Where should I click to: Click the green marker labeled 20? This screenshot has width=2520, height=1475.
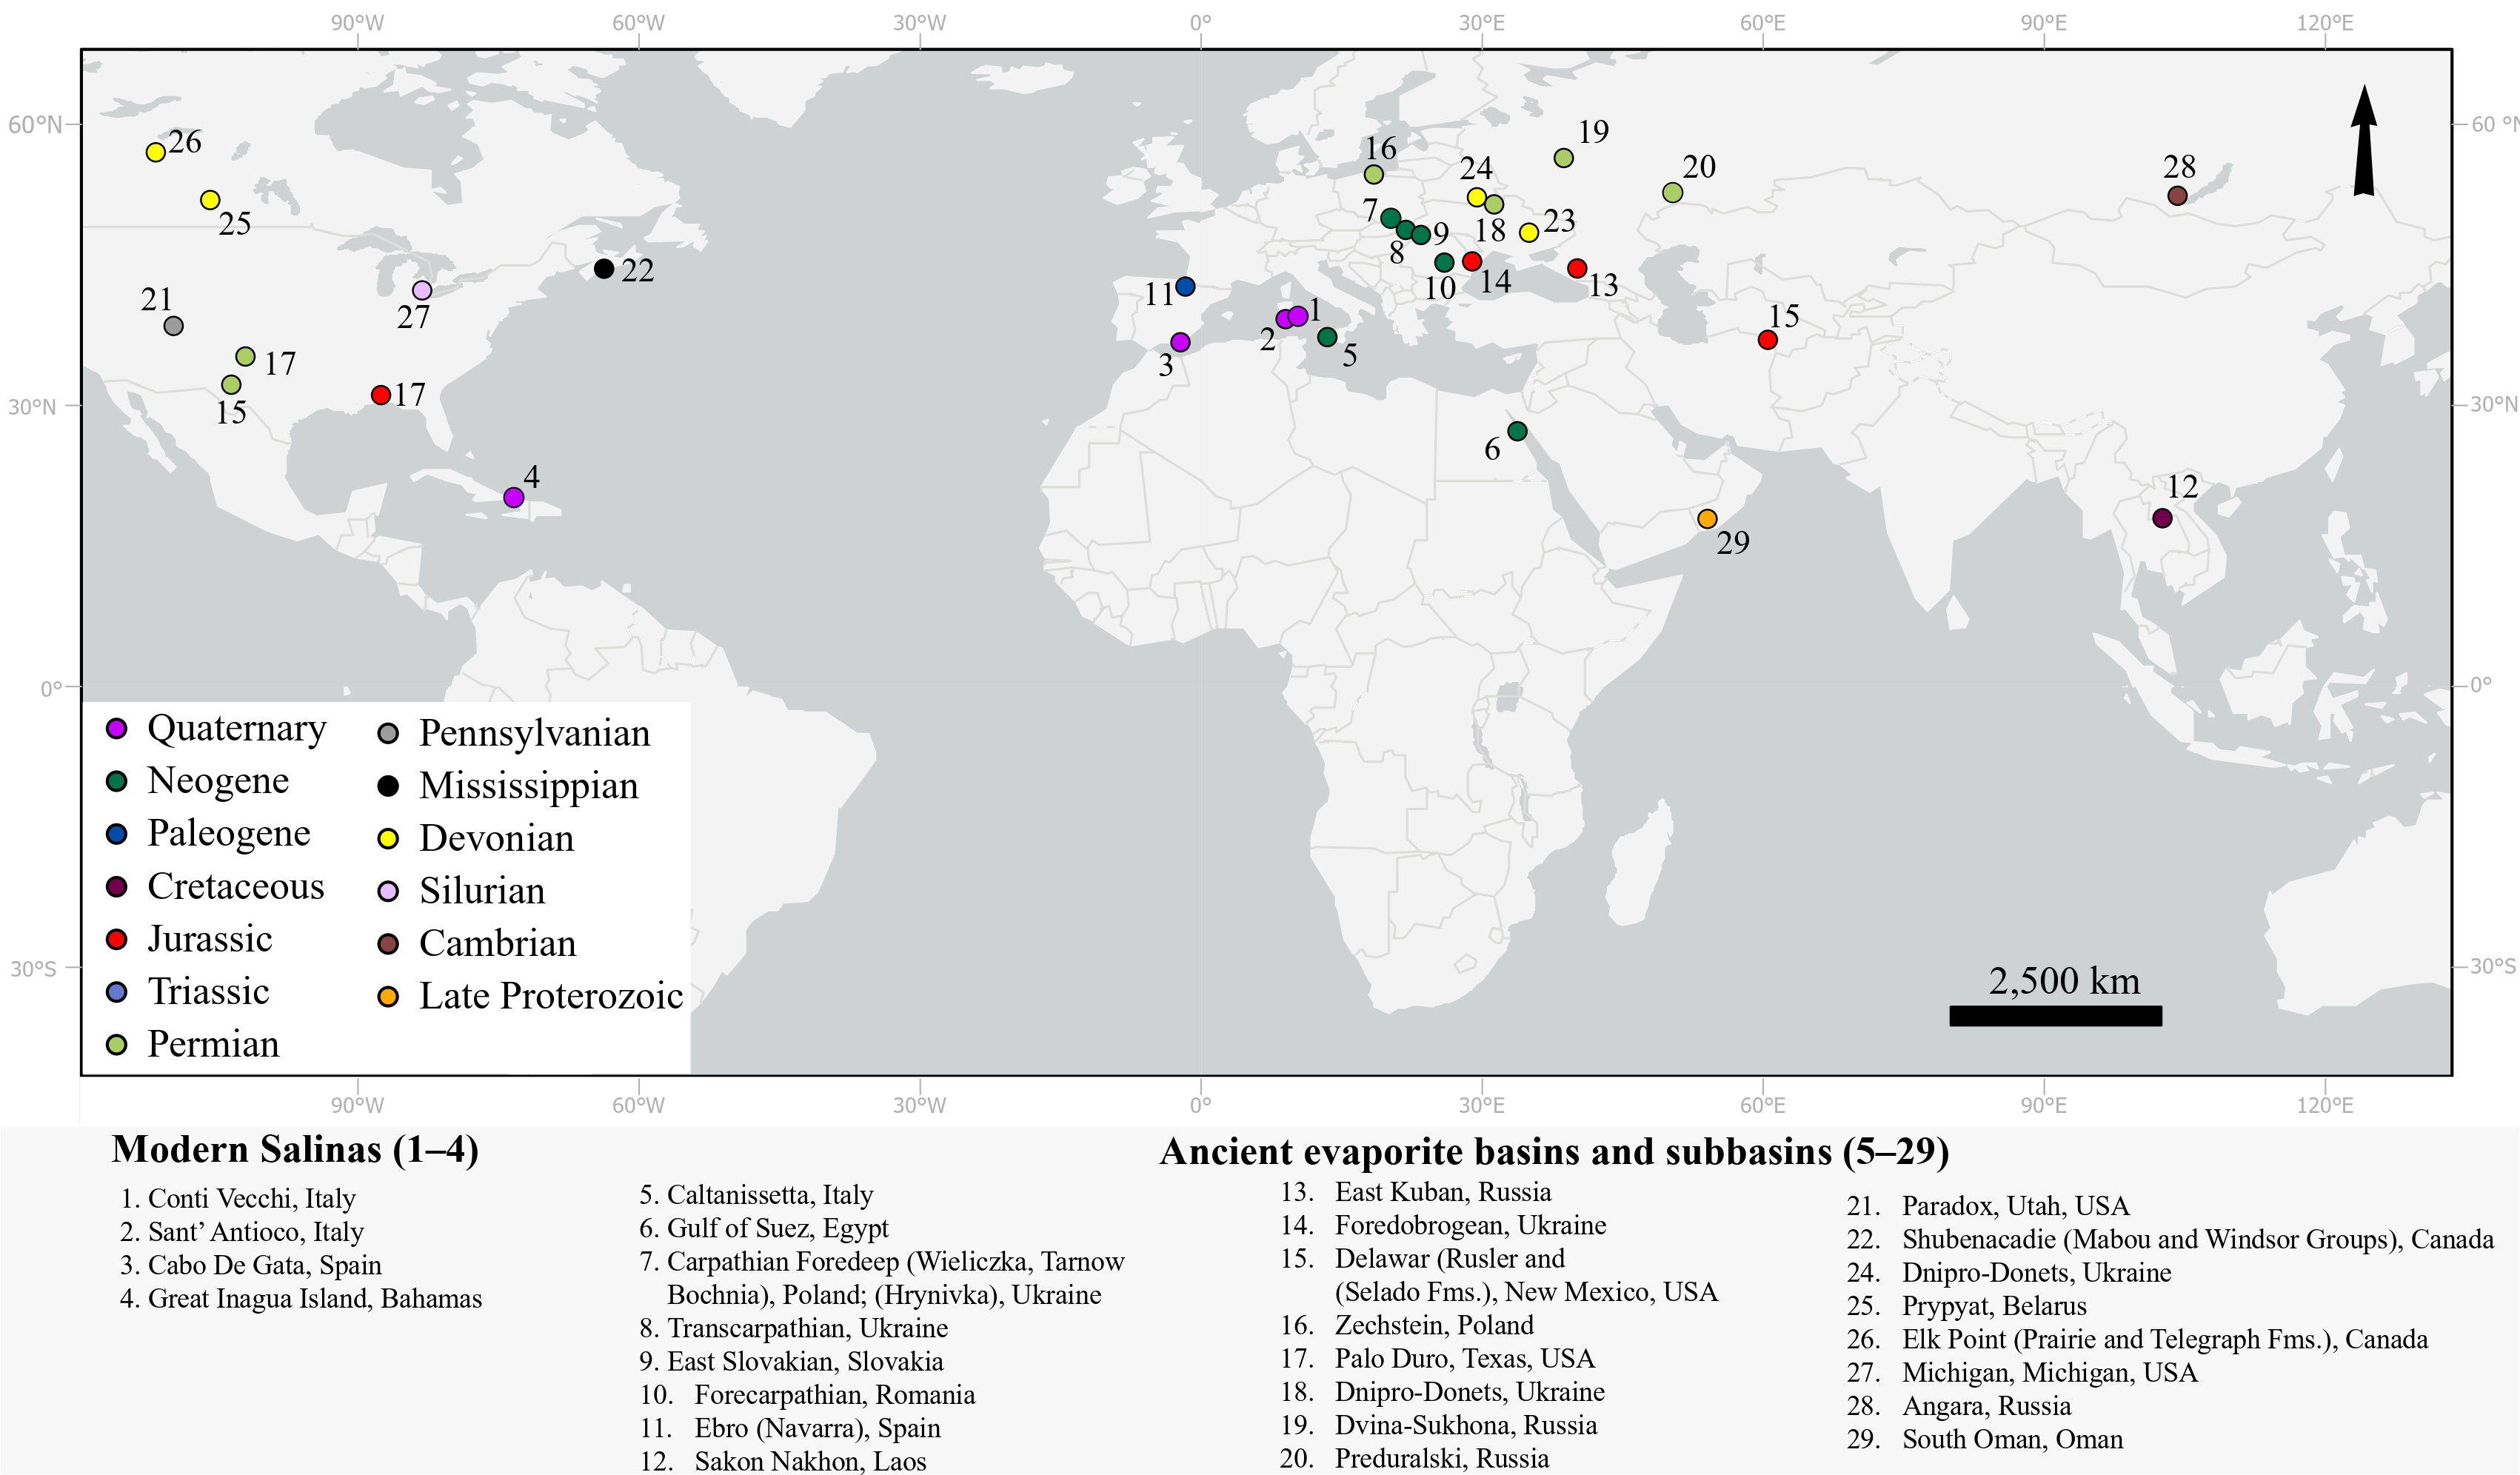click(x=1672, y=192)
